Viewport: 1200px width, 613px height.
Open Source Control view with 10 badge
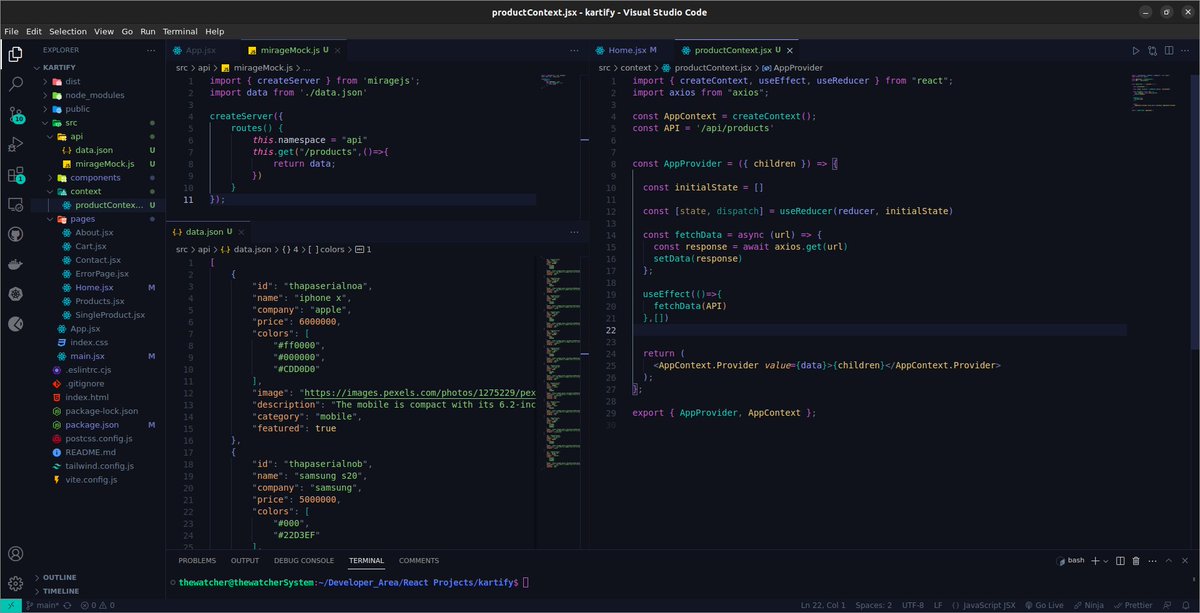[x=15, y=115]
